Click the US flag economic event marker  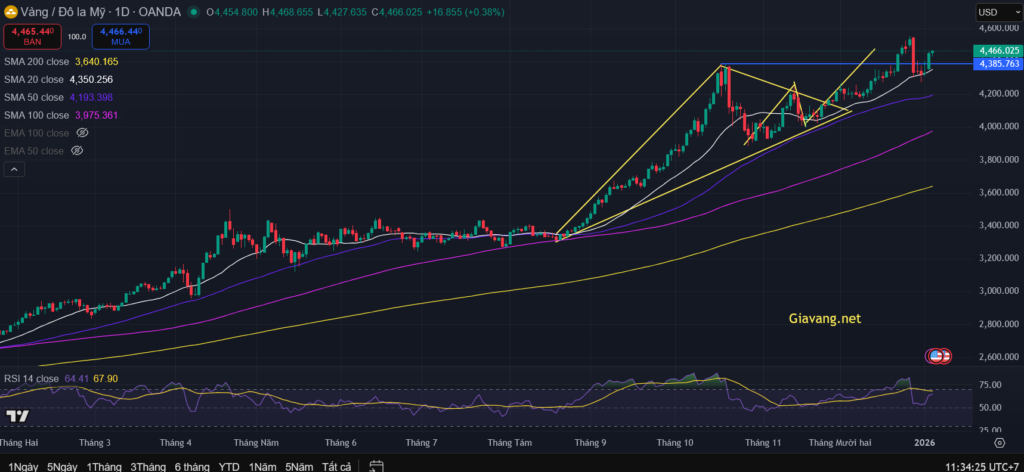click(x=937, y=355)
